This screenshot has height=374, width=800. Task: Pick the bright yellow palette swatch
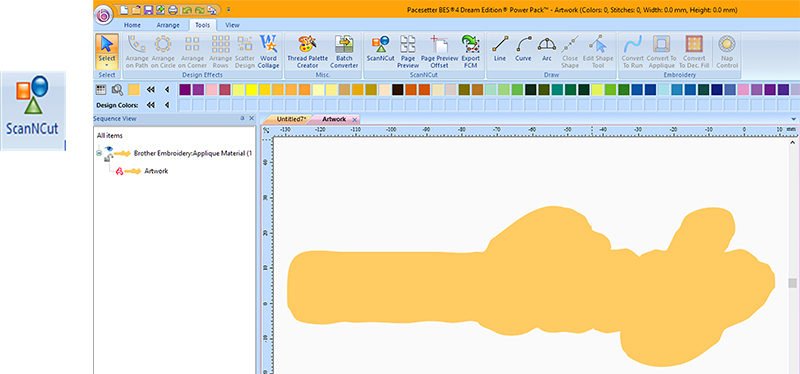click(252, 90)
